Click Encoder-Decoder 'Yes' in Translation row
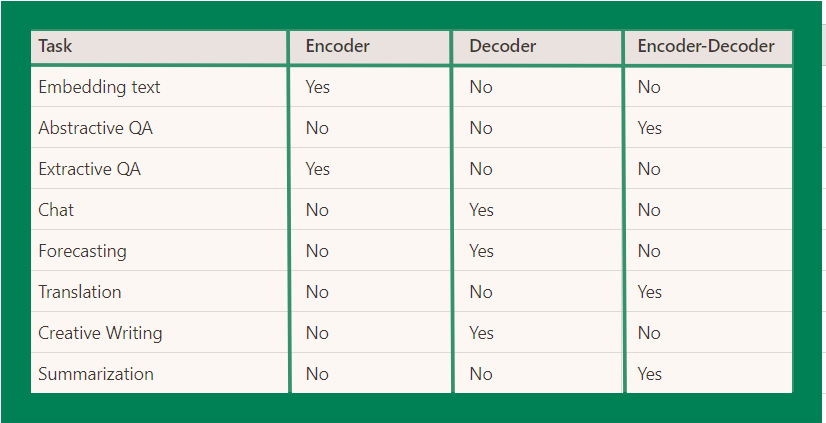This screenshot has height=423, width=826. pyautogui.click(x=649, y=292)
